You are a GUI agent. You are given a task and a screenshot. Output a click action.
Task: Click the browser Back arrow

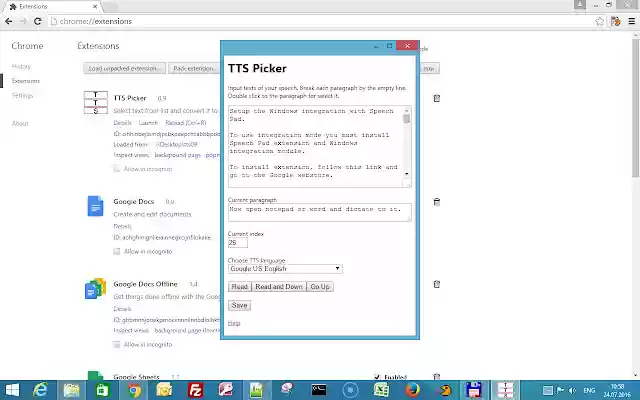pos(9,21)
